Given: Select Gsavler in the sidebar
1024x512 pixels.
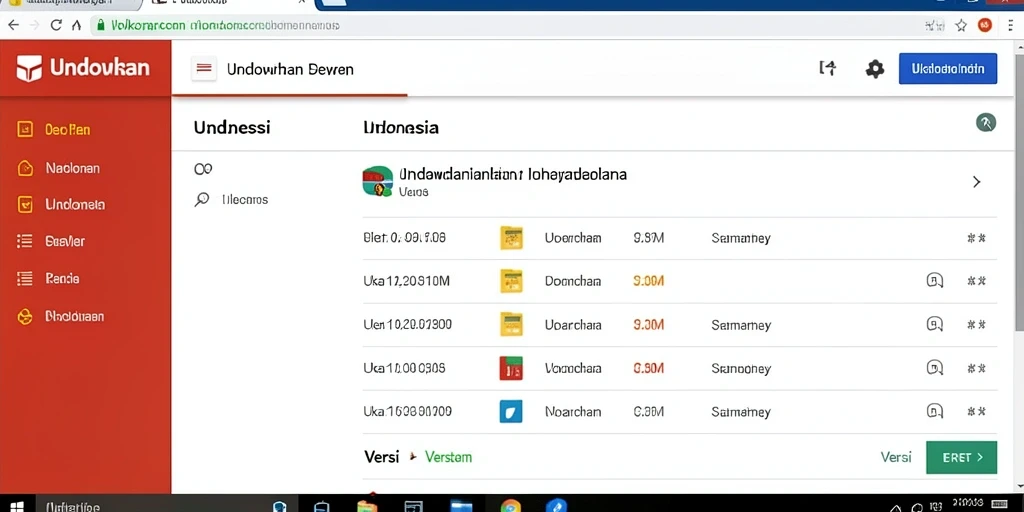Looking at the screenshot, I should 65,241.
